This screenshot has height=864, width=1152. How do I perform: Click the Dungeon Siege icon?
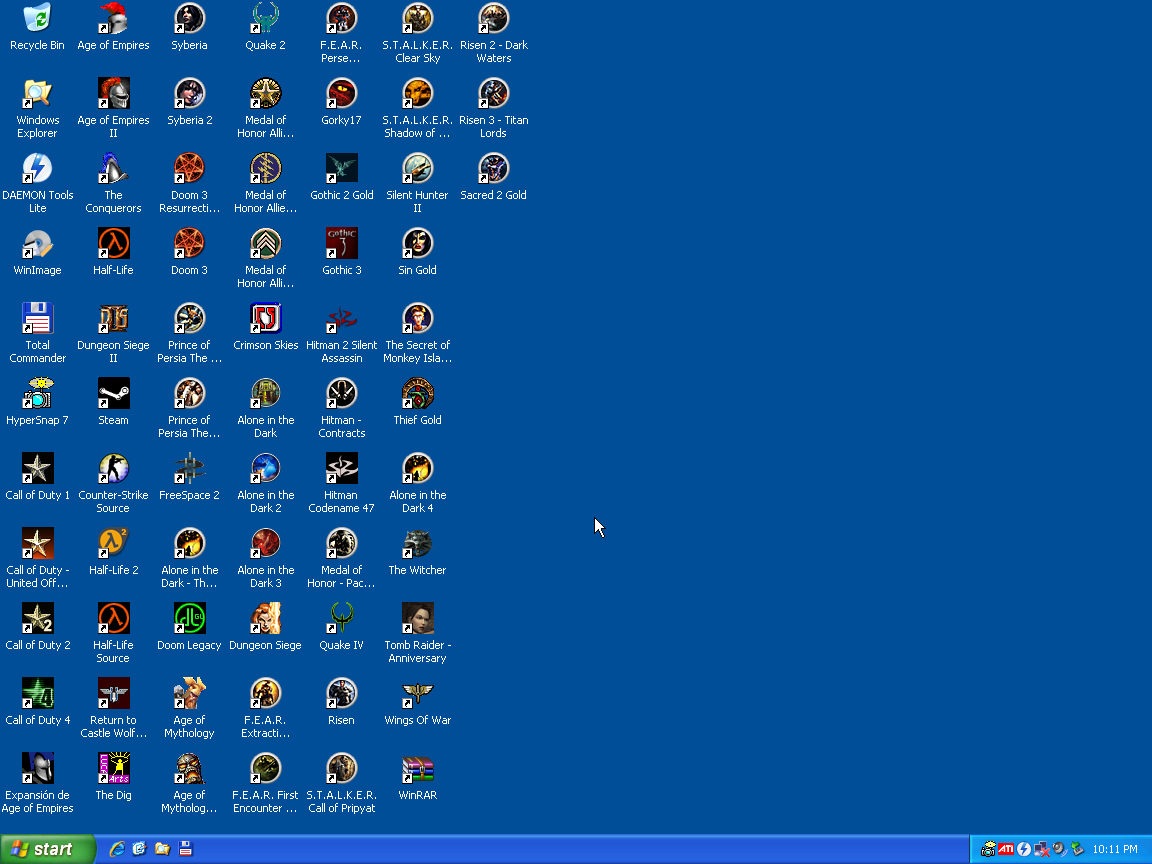click(x=265, y=619)
